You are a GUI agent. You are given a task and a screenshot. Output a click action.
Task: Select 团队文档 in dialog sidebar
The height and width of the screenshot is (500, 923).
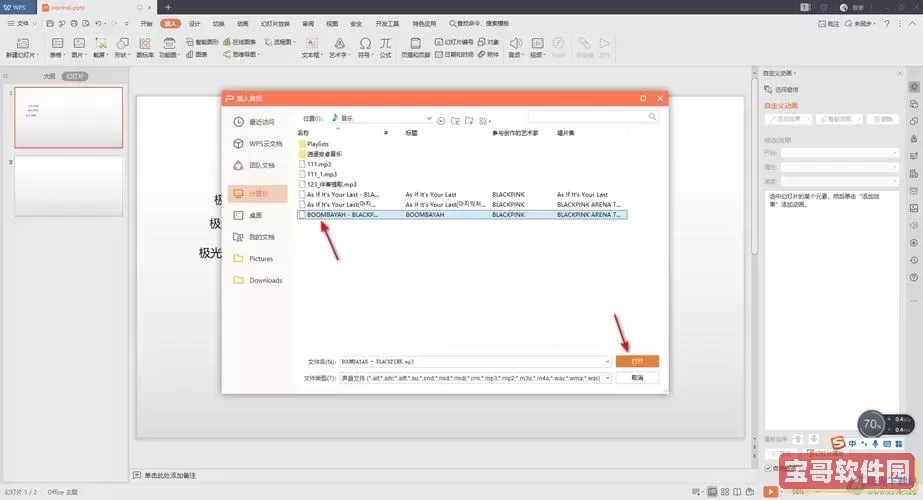coord(257,165)
